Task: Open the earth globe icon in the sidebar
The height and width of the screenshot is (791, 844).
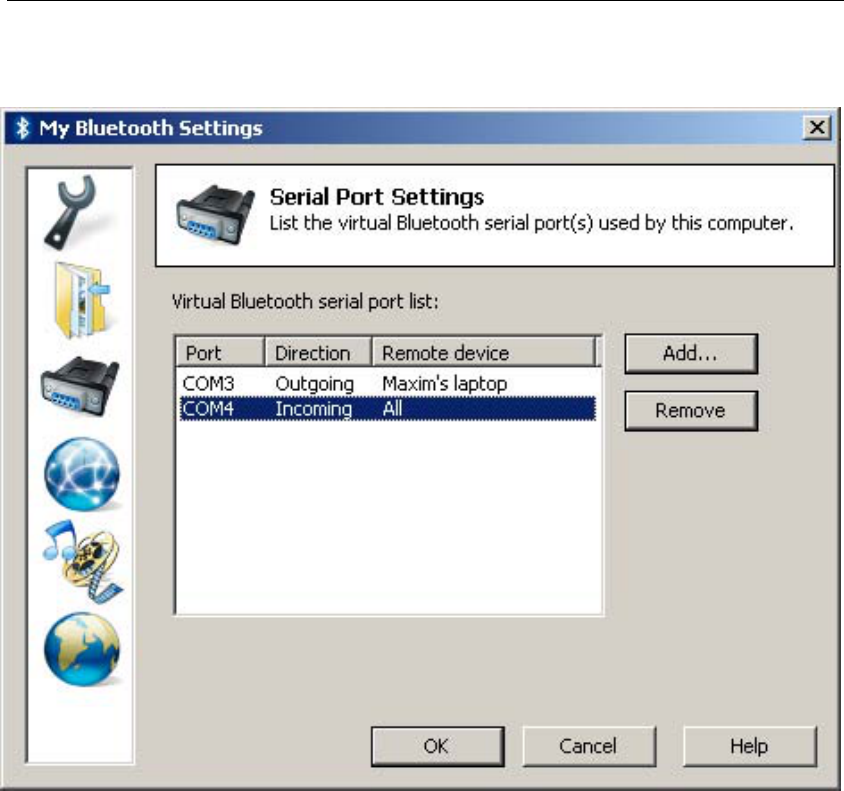Action: click(82, 649)
